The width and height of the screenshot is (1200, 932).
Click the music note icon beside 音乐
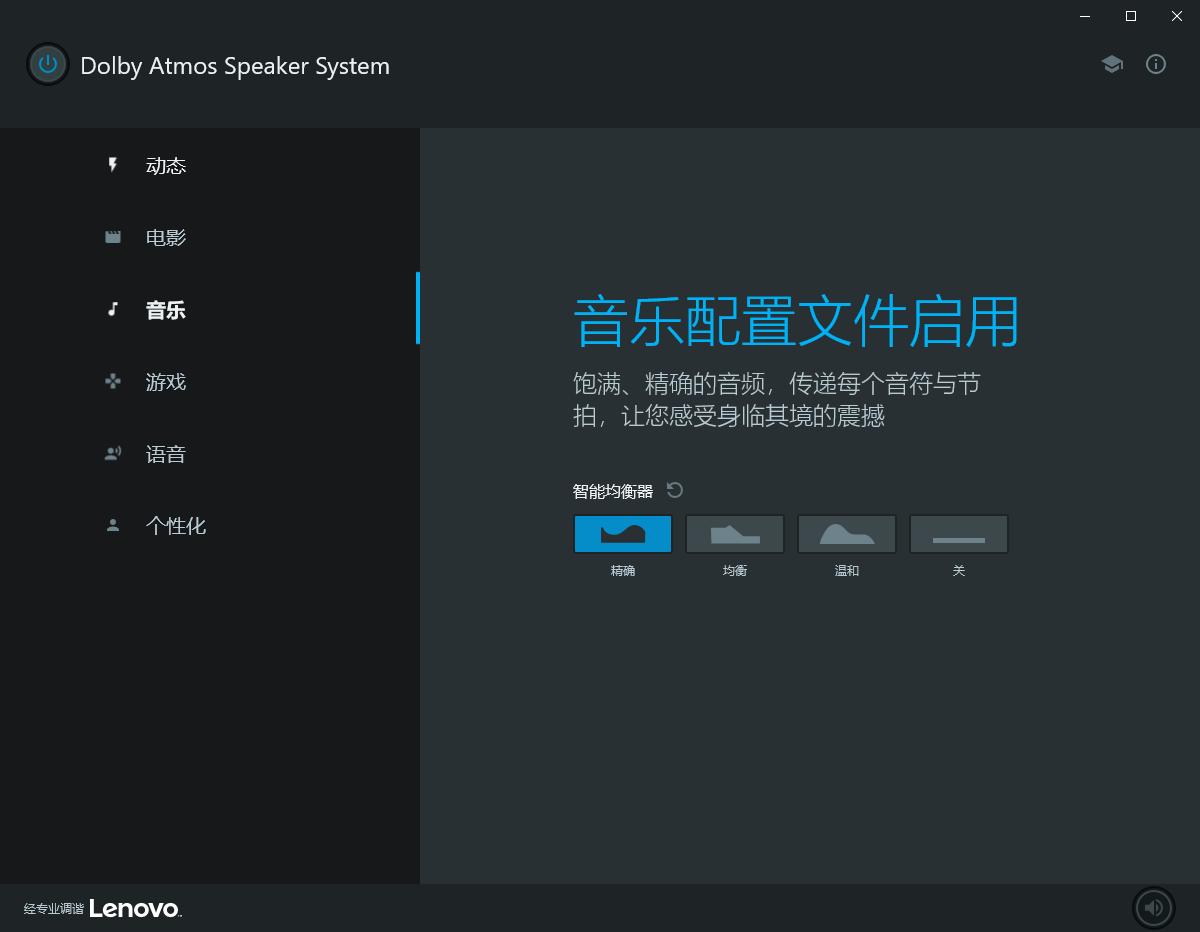pos(113,309)
